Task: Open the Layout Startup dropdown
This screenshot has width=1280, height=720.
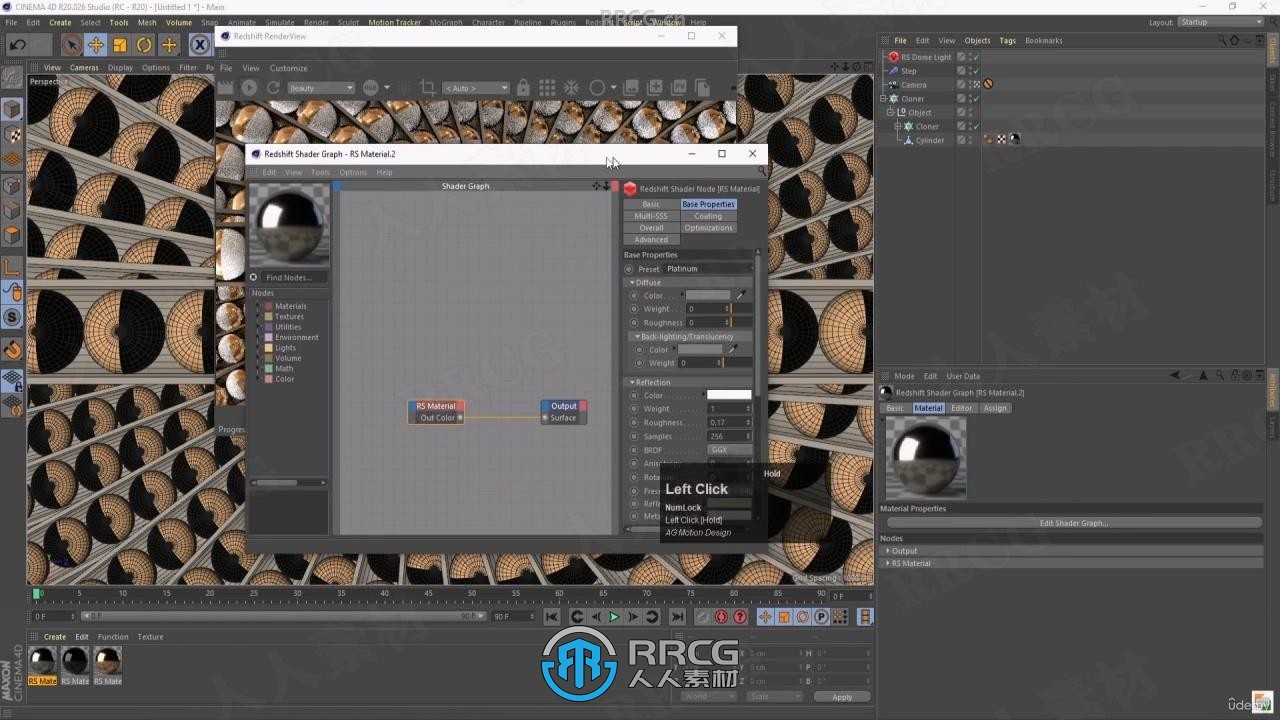Action: click(1221, 22)
